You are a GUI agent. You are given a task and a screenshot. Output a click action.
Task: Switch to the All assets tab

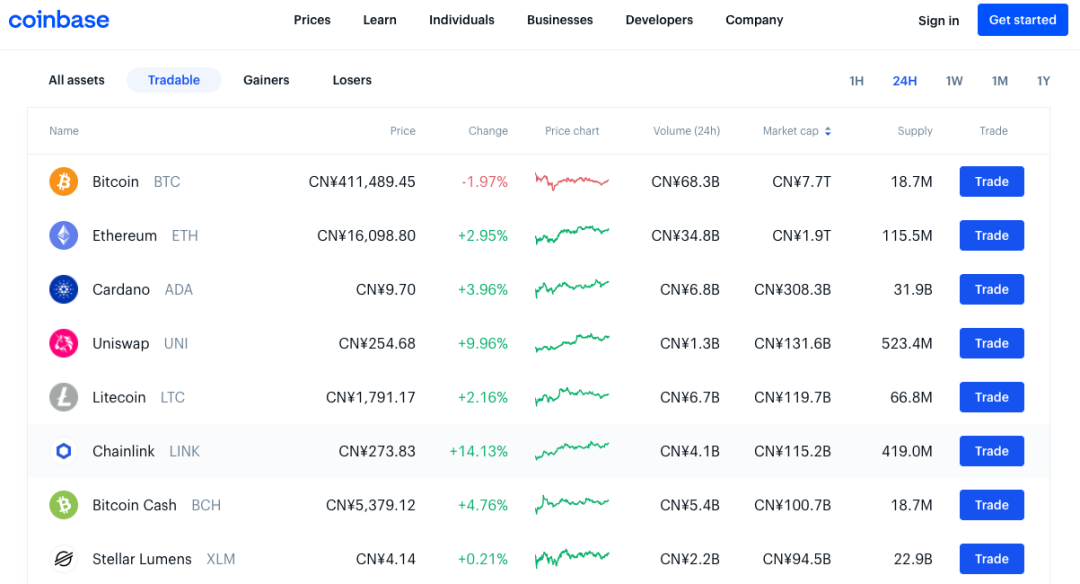76,80
